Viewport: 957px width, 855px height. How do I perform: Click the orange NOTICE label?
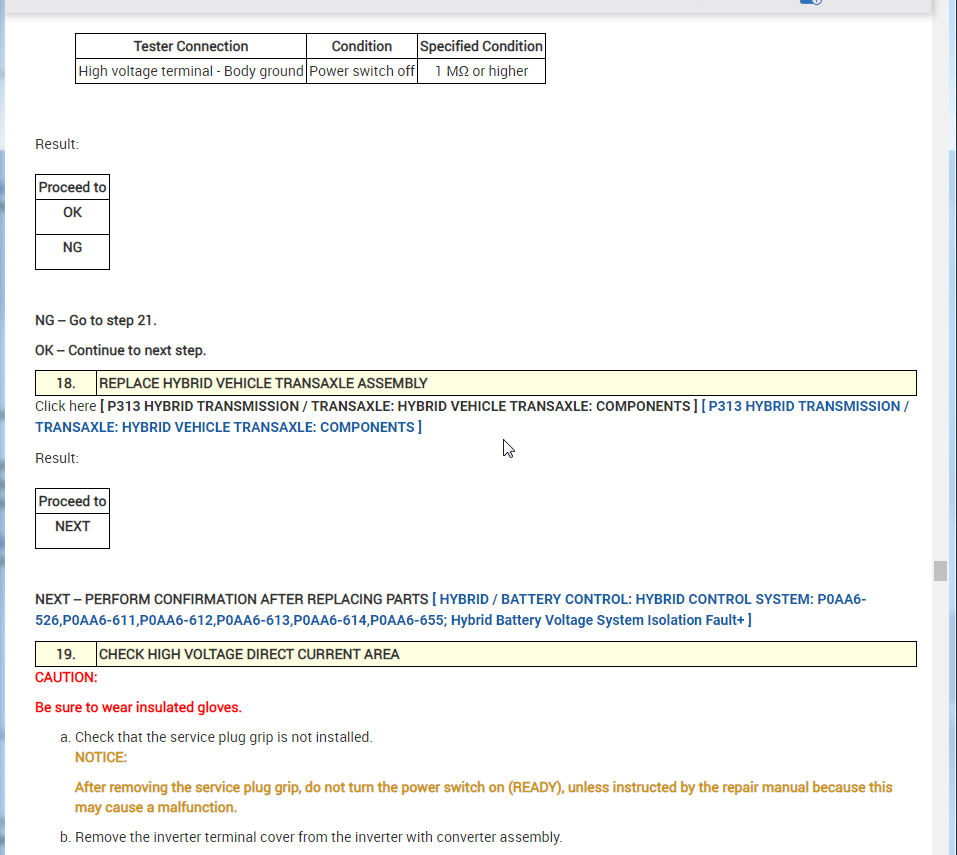point(101,757)
